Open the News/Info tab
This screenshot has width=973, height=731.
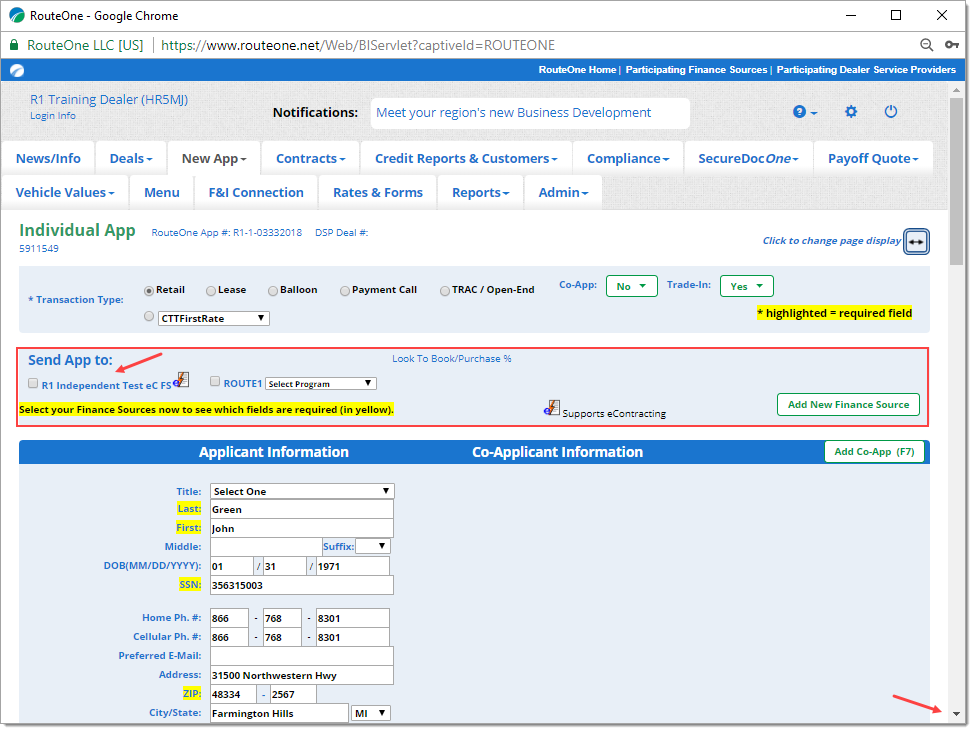tap(48, 158)
